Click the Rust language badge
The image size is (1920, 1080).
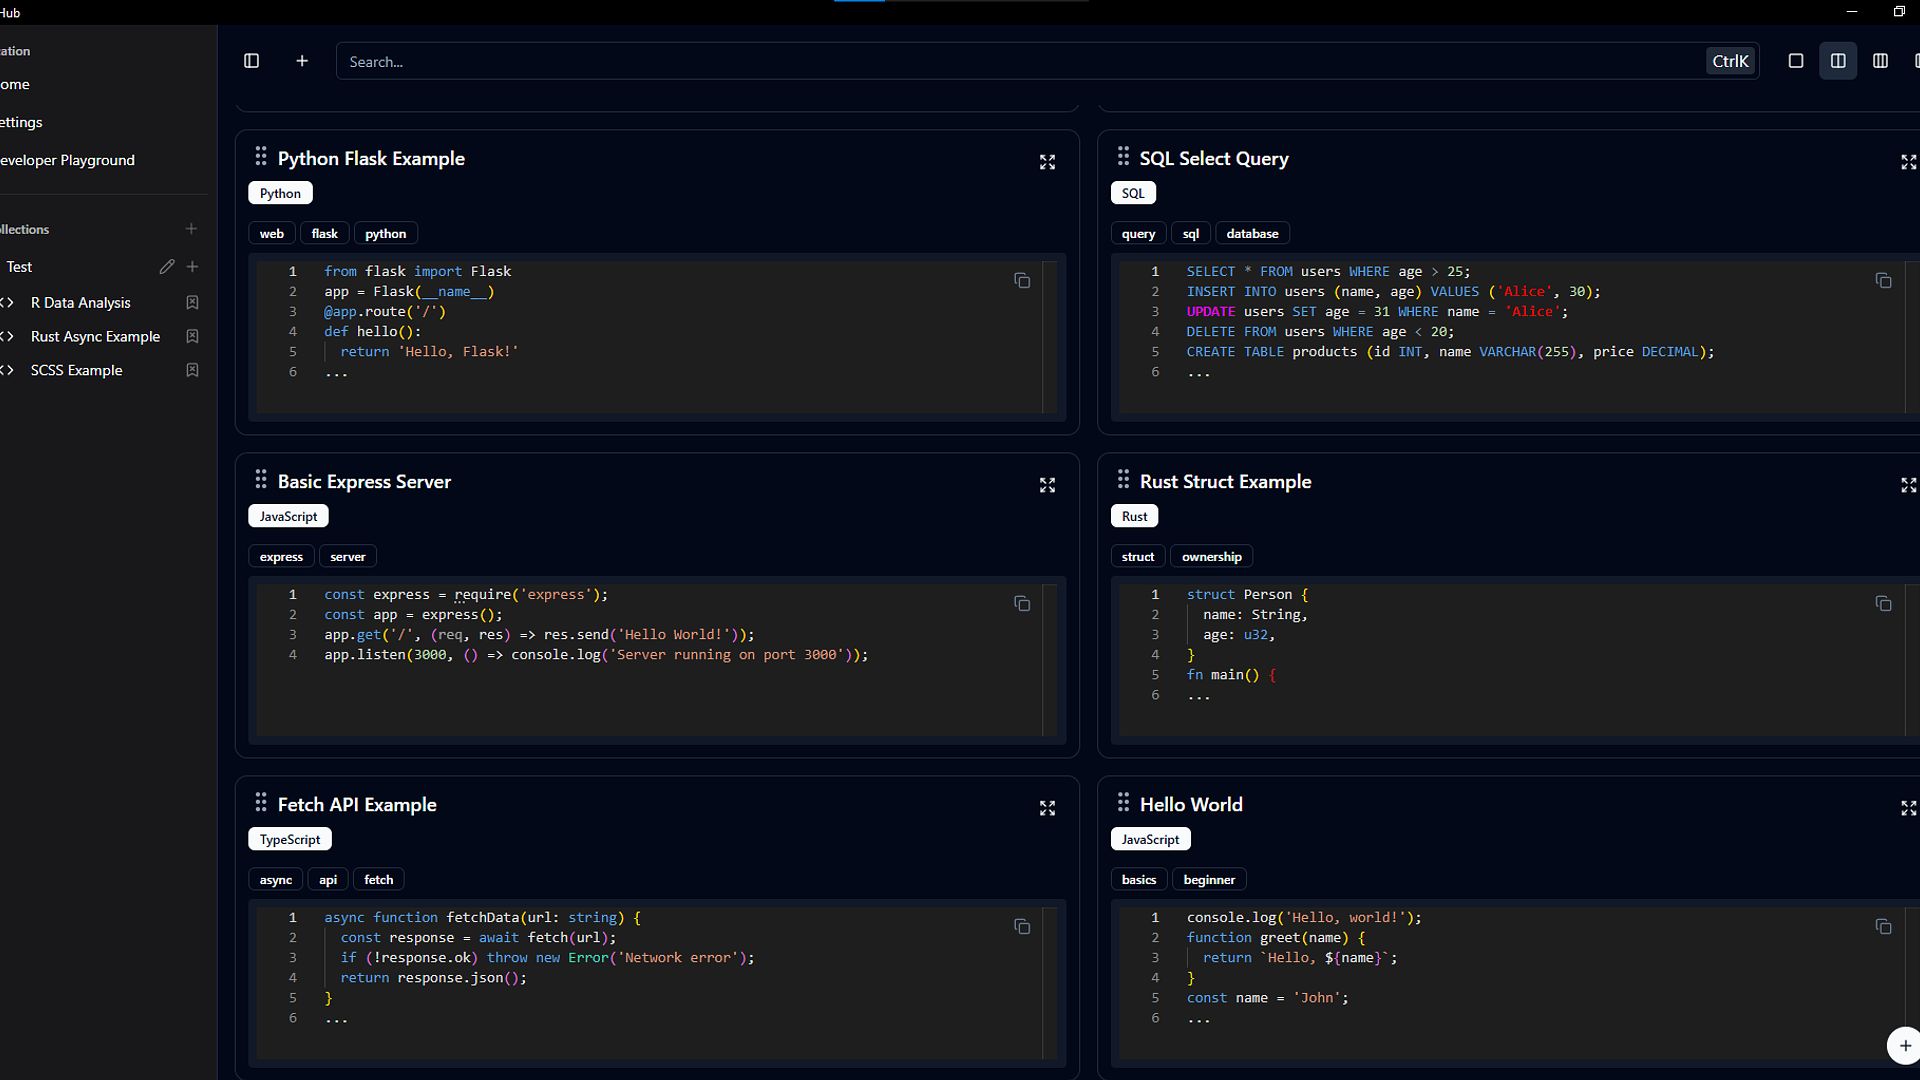(x=1134, y=516)
